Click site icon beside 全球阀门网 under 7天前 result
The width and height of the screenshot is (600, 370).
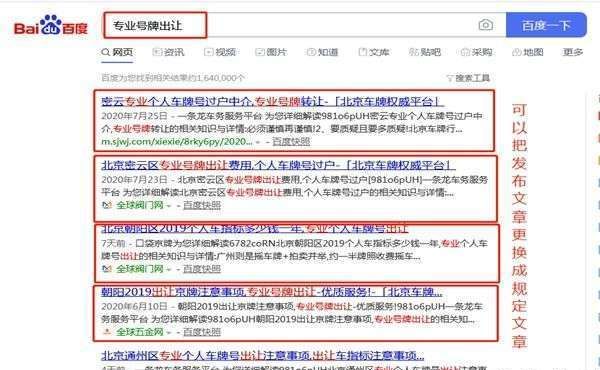point(107,269)
